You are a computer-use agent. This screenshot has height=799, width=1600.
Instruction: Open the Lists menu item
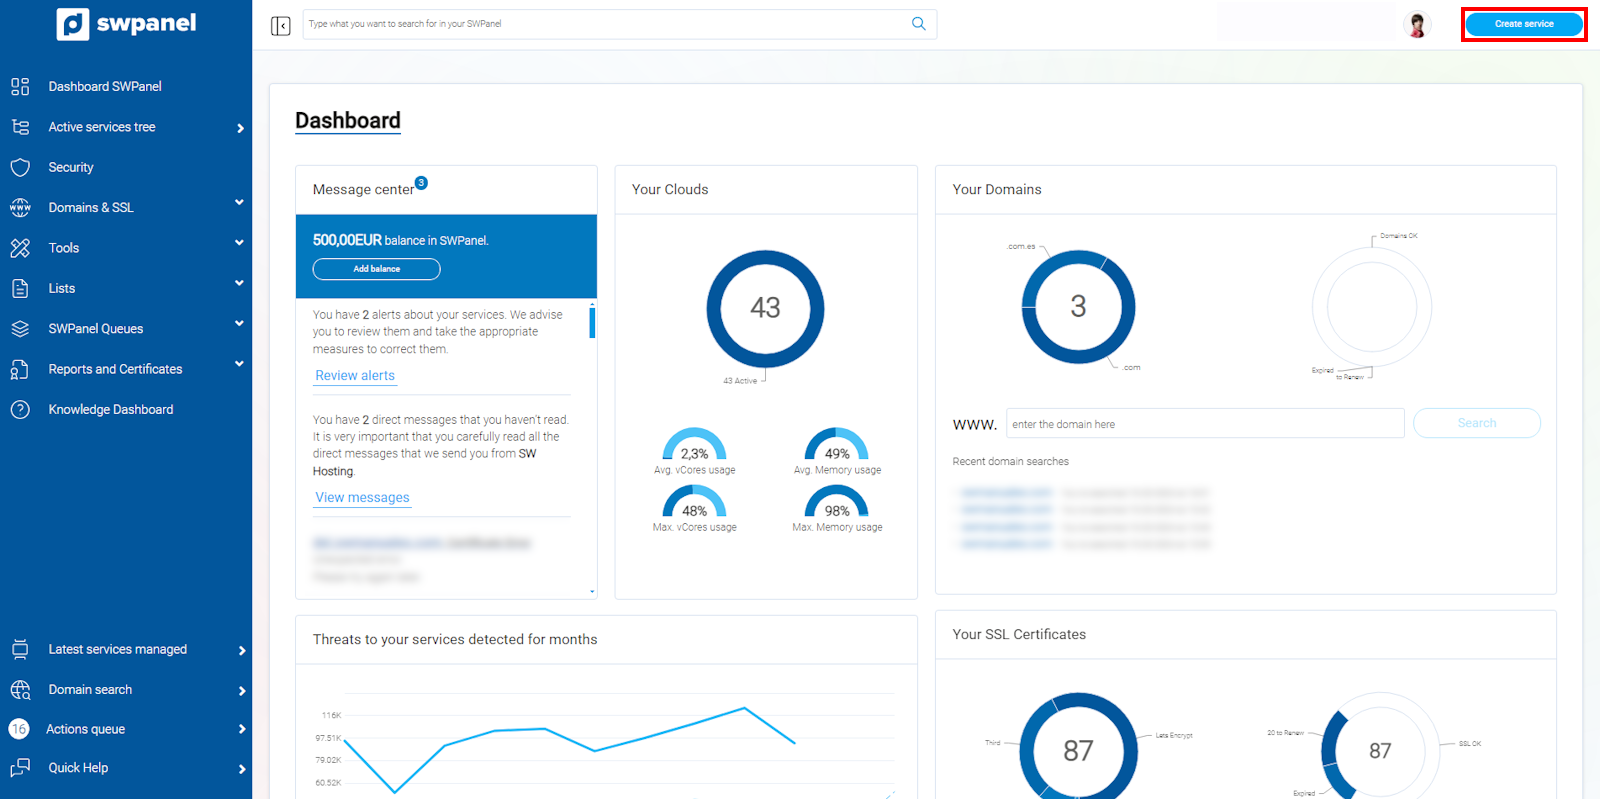pyautogui.click(x=62, y=288)
